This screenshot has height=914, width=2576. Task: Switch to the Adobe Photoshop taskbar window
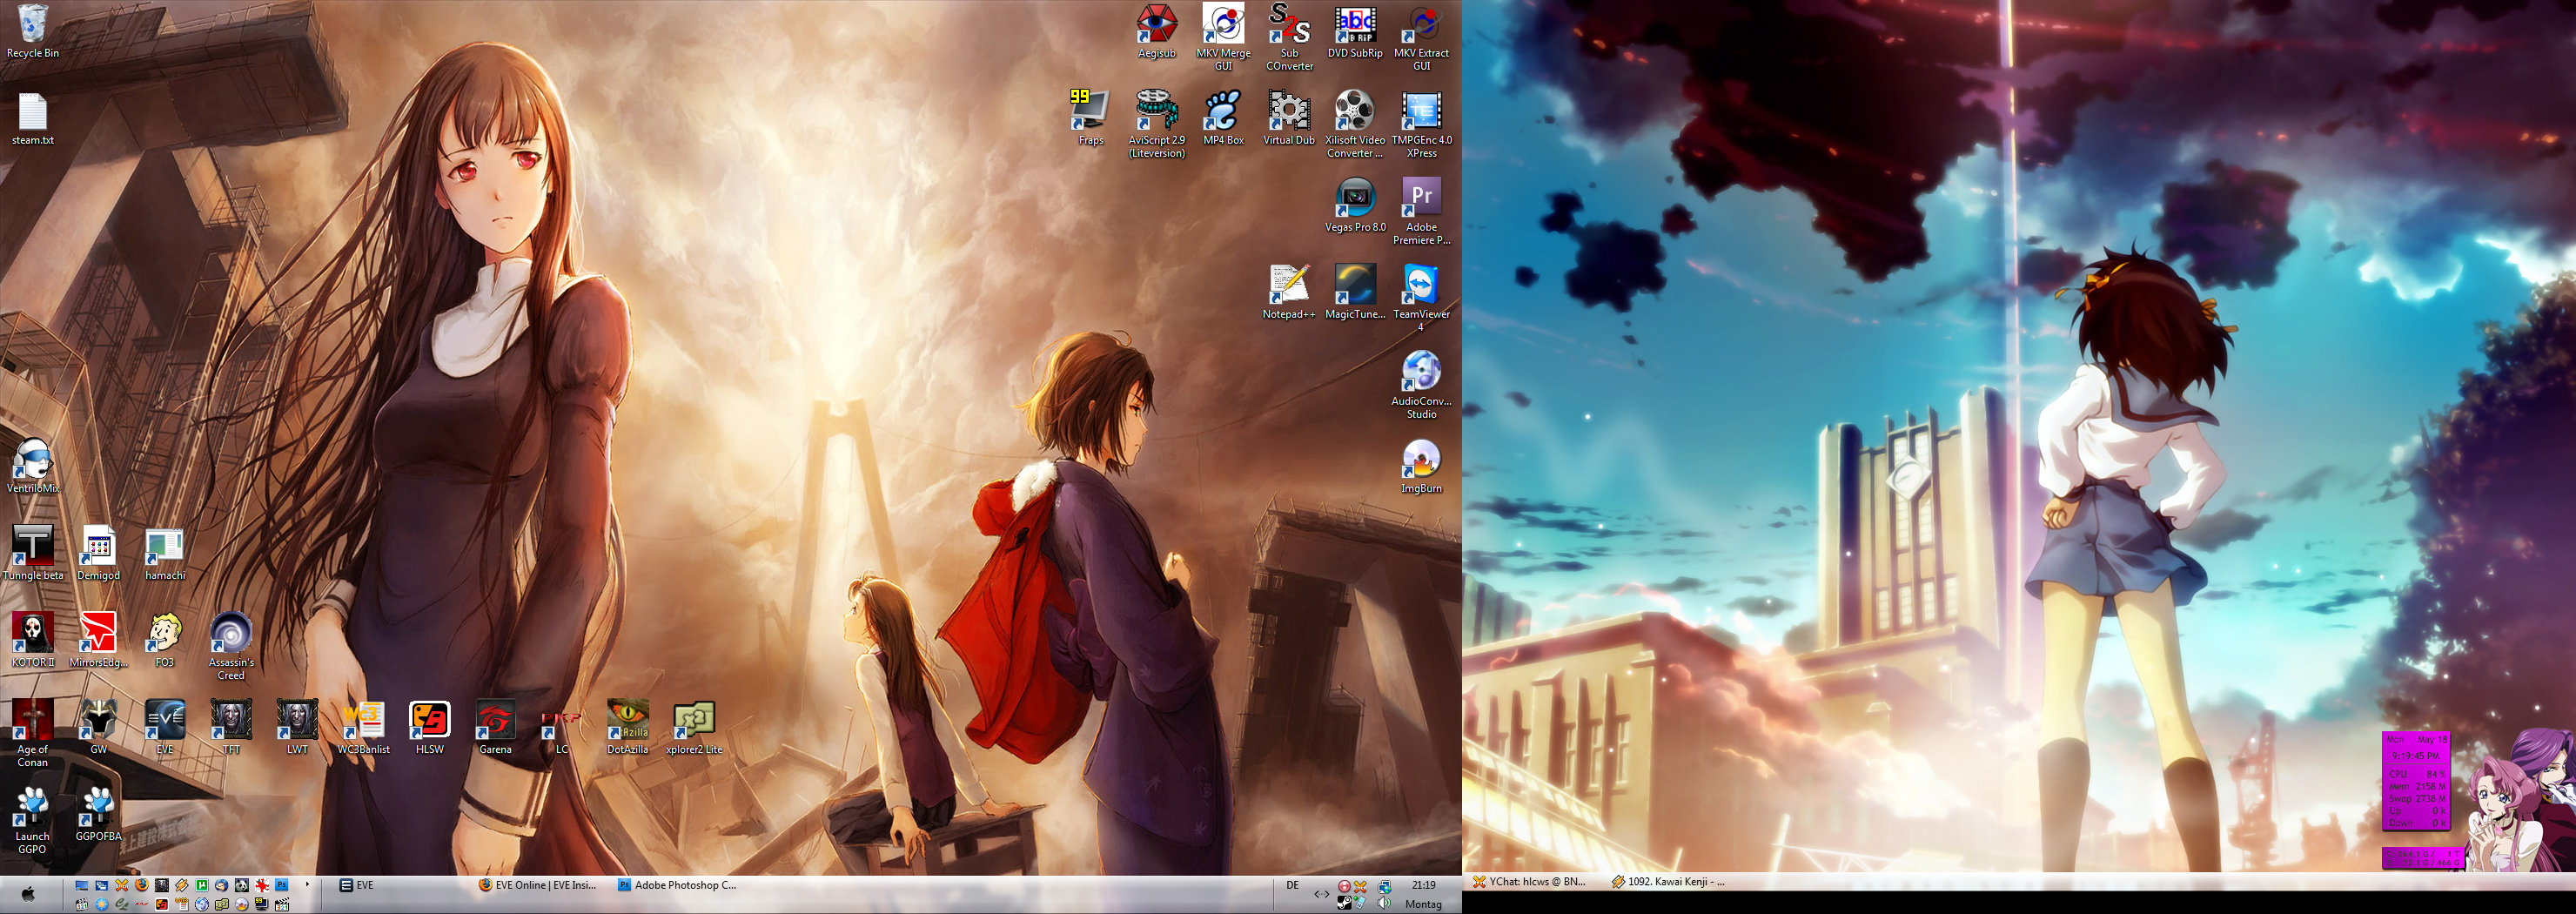pos(677,885)
